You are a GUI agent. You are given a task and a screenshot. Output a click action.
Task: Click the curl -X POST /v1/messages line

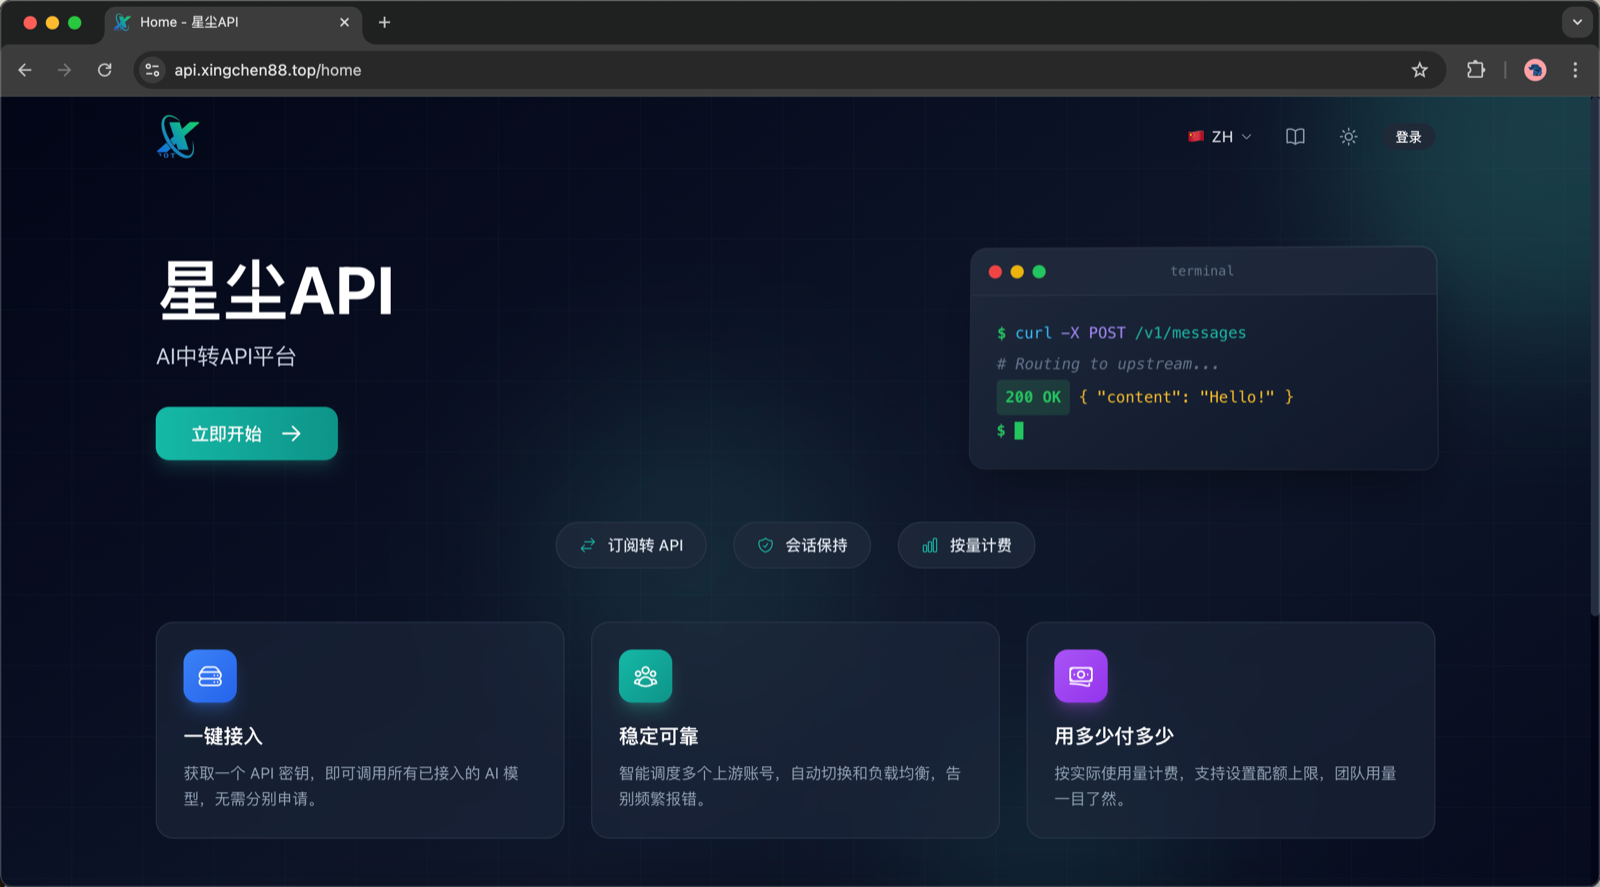tap(1121, 333)
